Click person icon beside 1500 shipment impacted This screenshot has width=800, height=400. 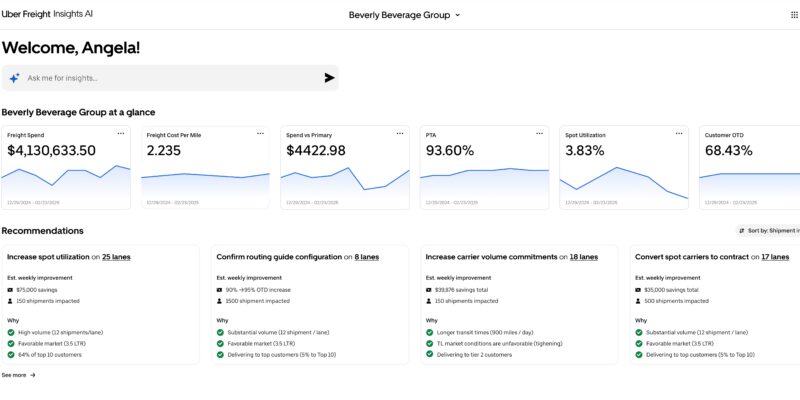tap(219, 301)
